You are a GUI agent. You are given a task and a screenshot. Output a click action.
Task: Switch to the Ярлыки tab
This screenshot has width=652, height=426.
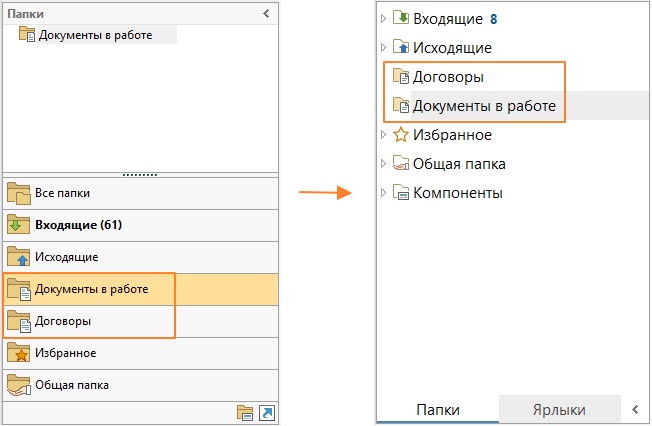click(559, 410)
